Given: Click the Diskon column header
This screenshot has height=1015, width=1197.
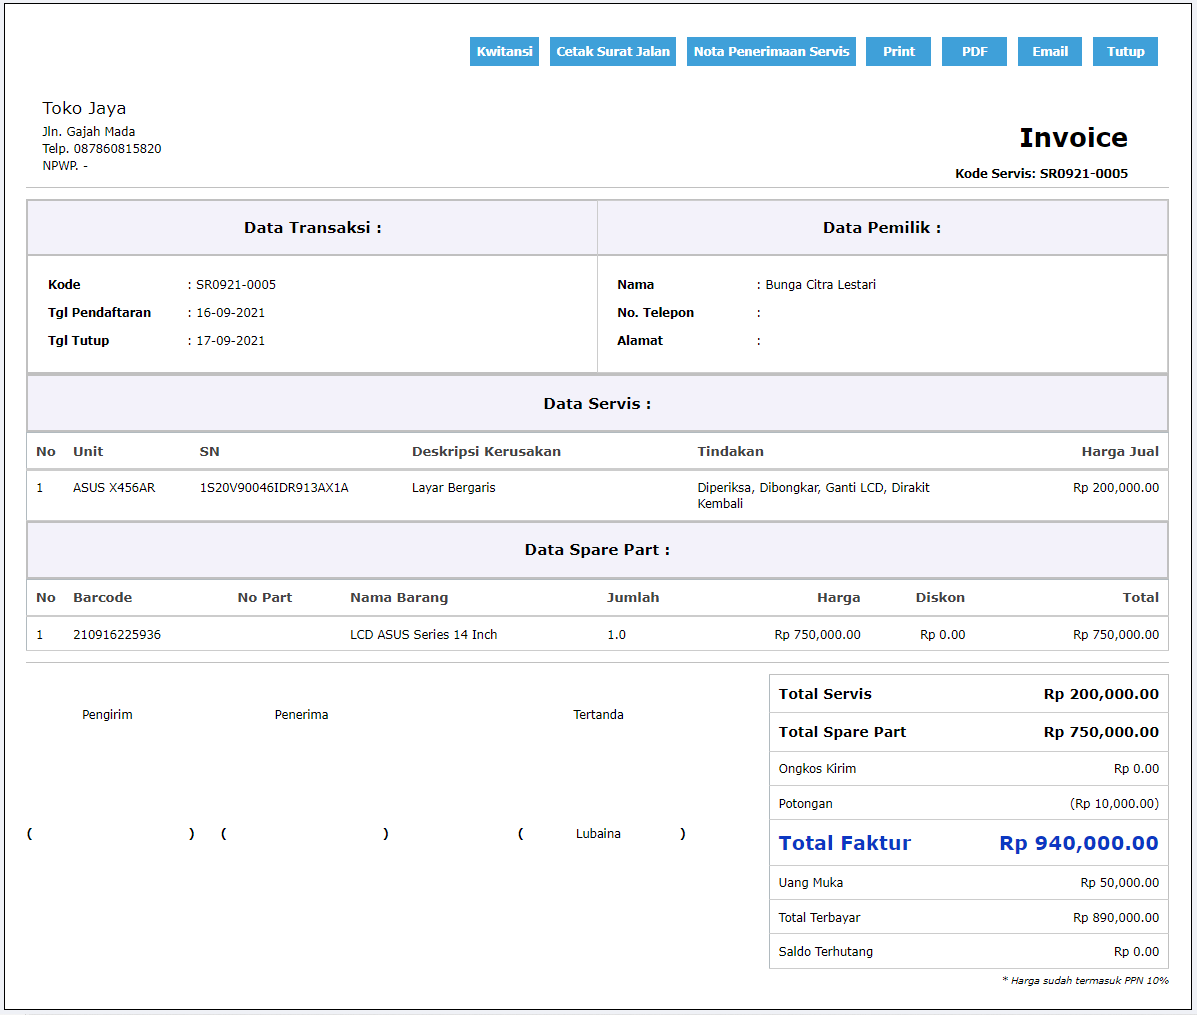Looking at the screenshot, I should click(x=940, y=598).
